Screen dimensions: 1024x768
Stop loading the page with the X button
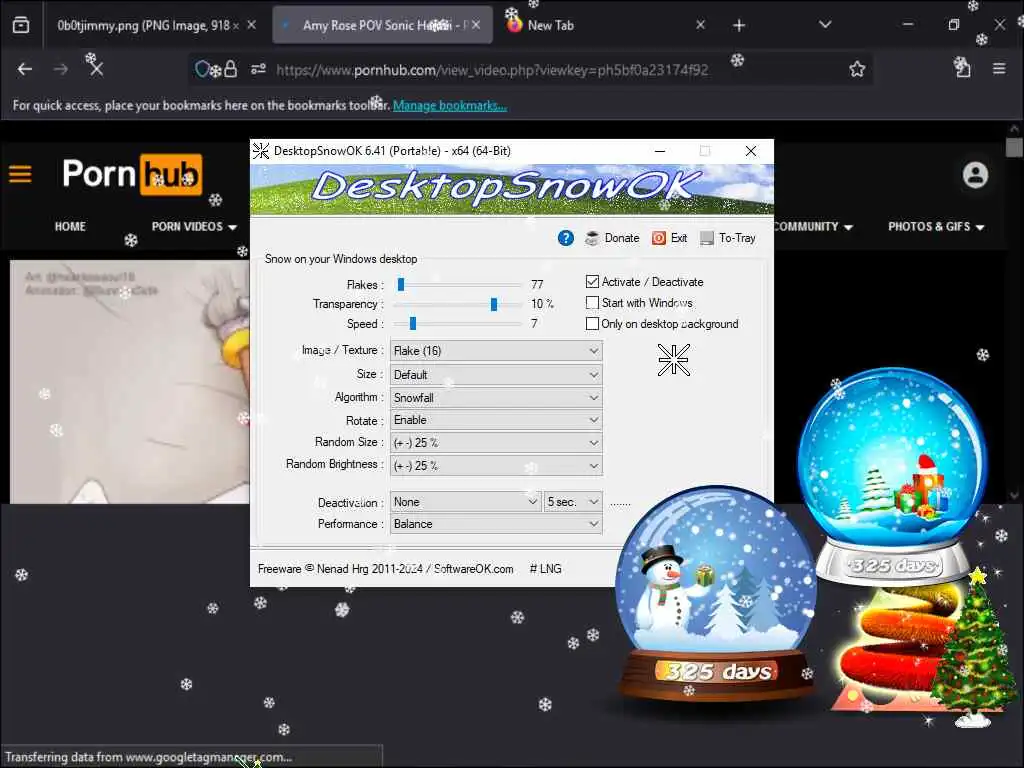(96, 68)
